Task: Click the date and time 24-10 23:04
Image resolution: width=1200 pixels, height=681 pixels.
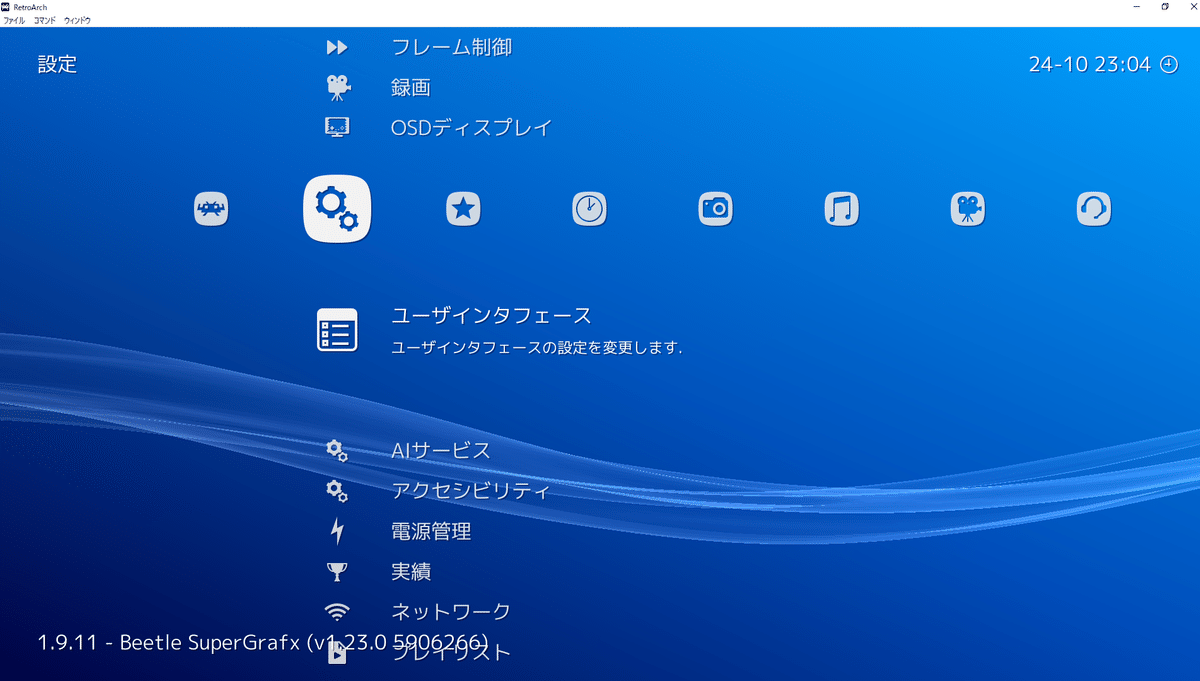Action: pyautogui.click(x=1090, y=64)
